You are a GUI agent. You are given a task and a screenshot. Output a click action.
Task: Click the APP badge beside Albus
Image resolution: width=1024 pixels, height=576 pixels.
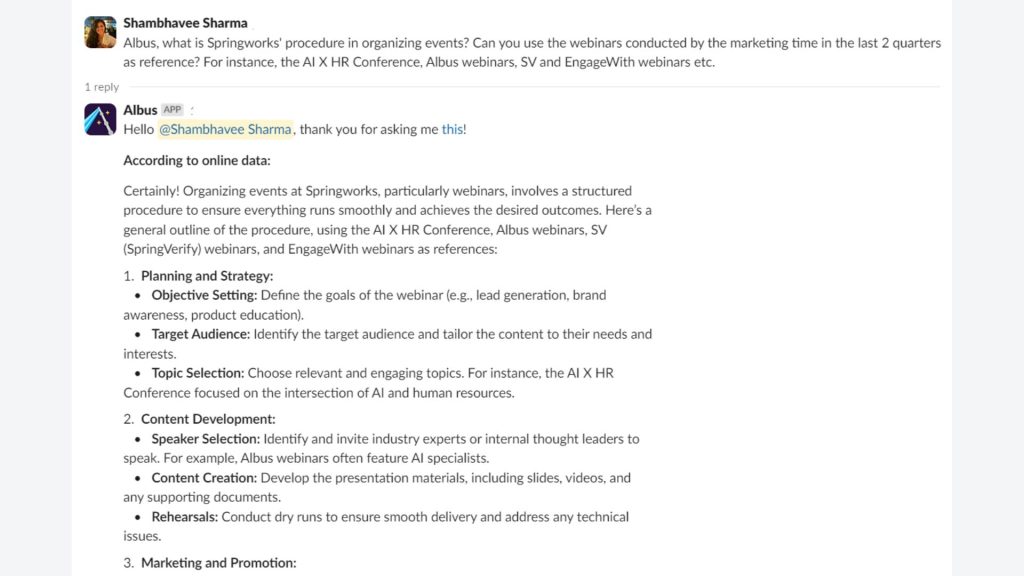[172, 110]
